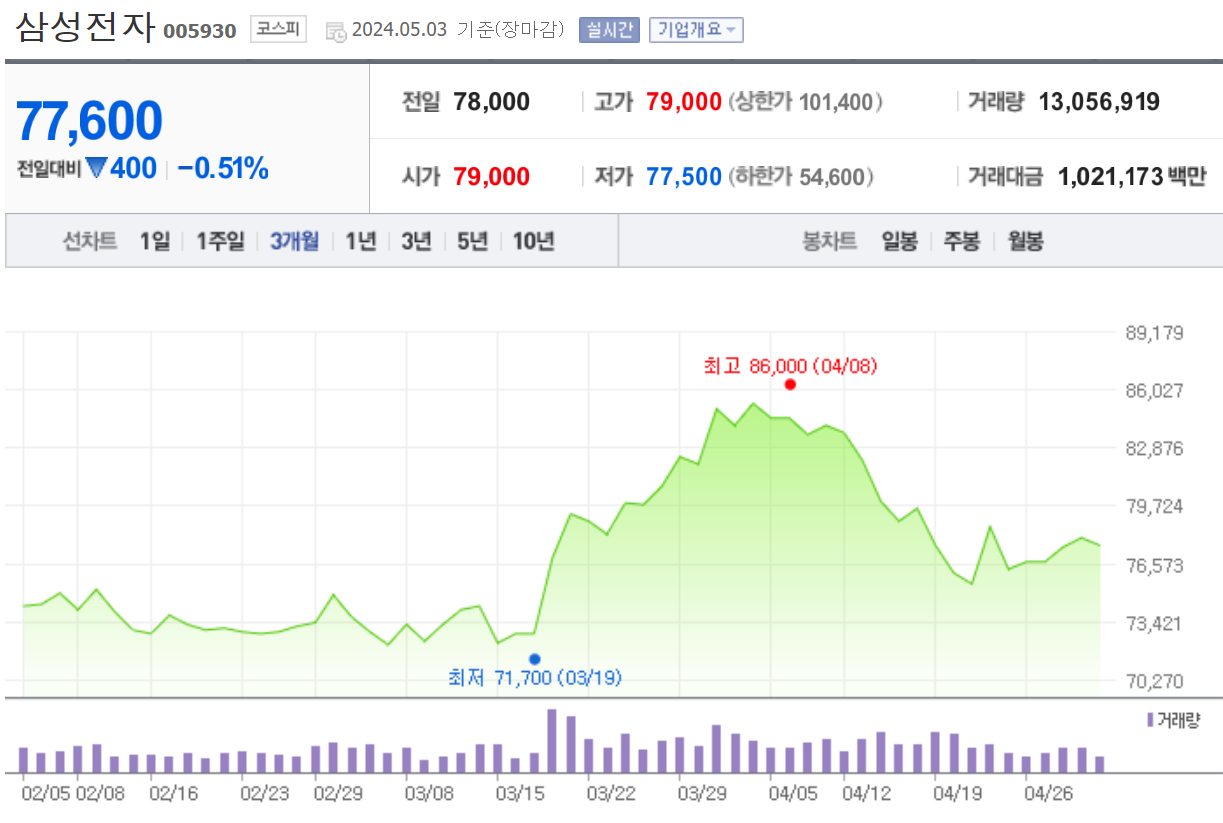1223x823 pixels.
Task: Click the 코스피 market label
Action: 277,29
